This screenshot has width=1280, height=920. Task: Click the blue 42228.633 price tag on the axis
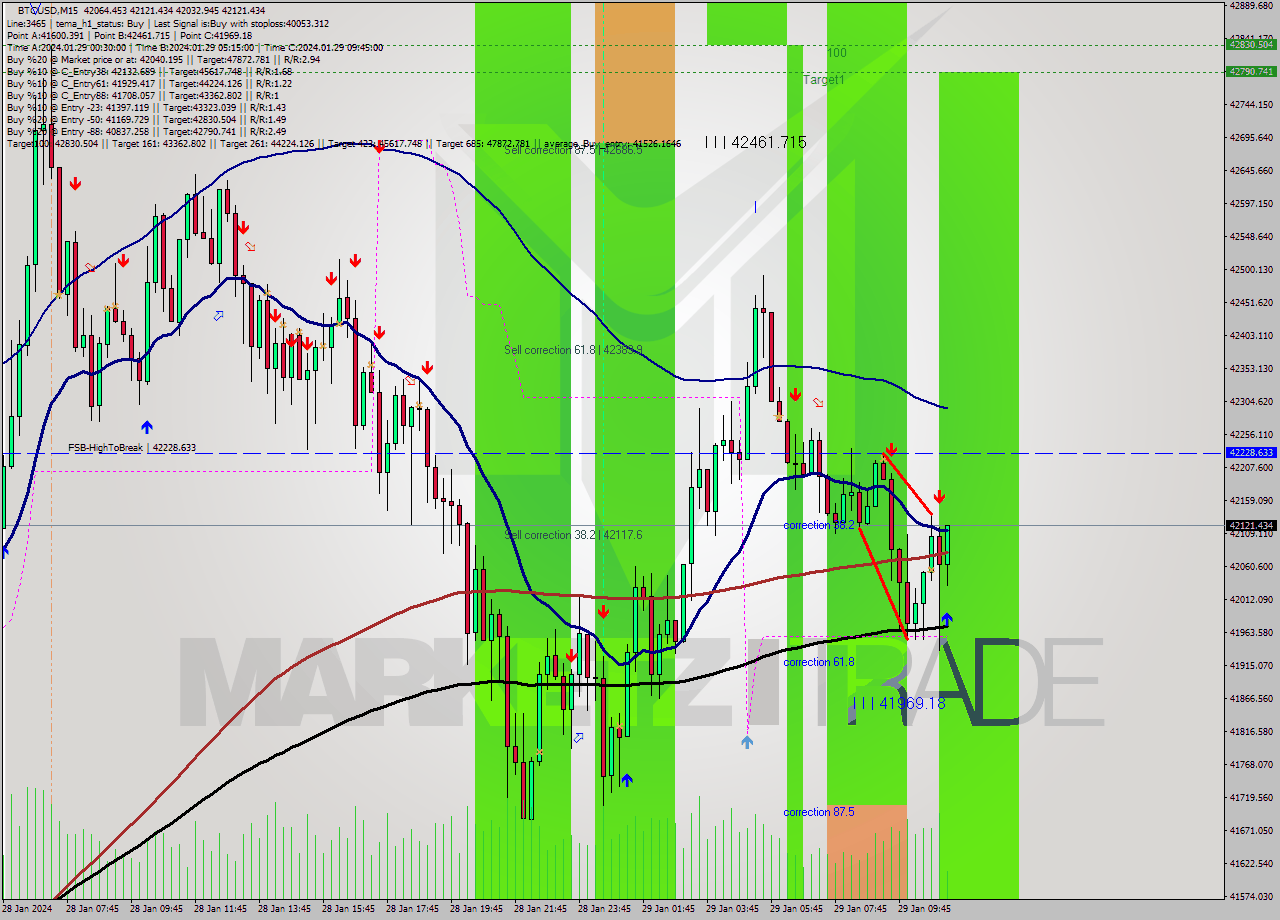pyautogui.click(x=1251, y=452)
